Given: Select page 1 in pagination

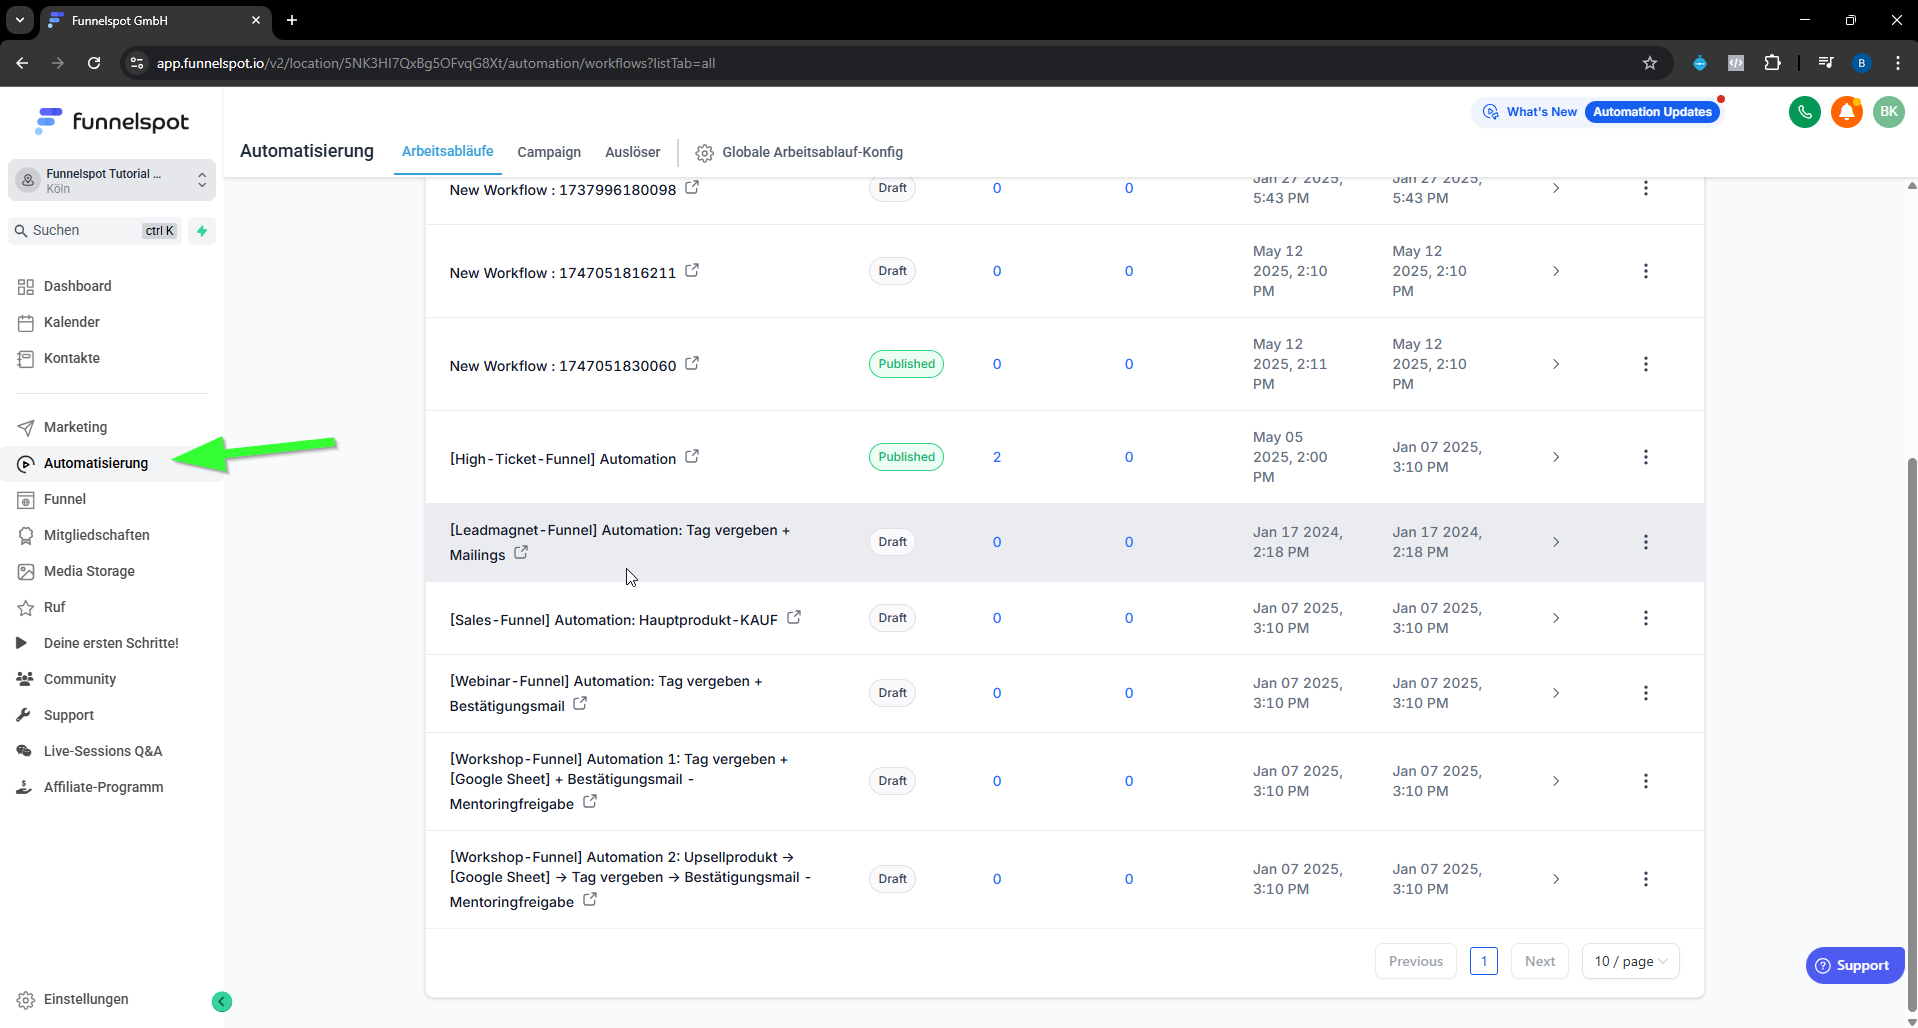Looking at the screenshot, I should tap(1483, 961).
